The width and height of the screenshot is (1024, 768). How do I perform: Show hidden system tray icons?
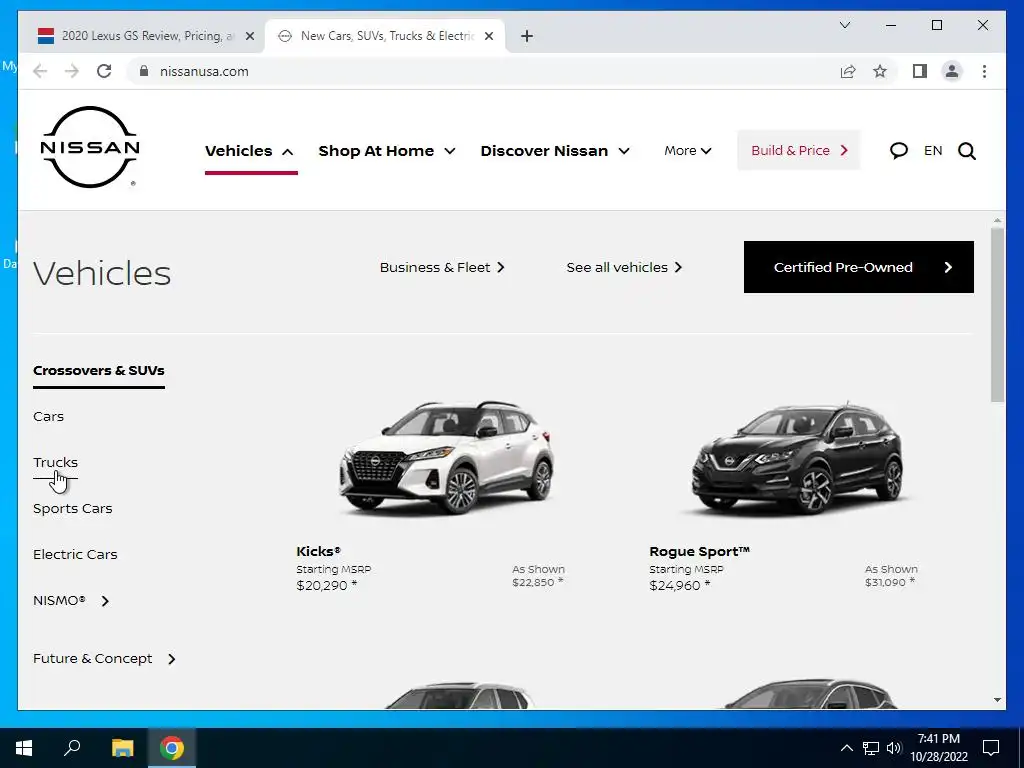click(x=846, y=748)
